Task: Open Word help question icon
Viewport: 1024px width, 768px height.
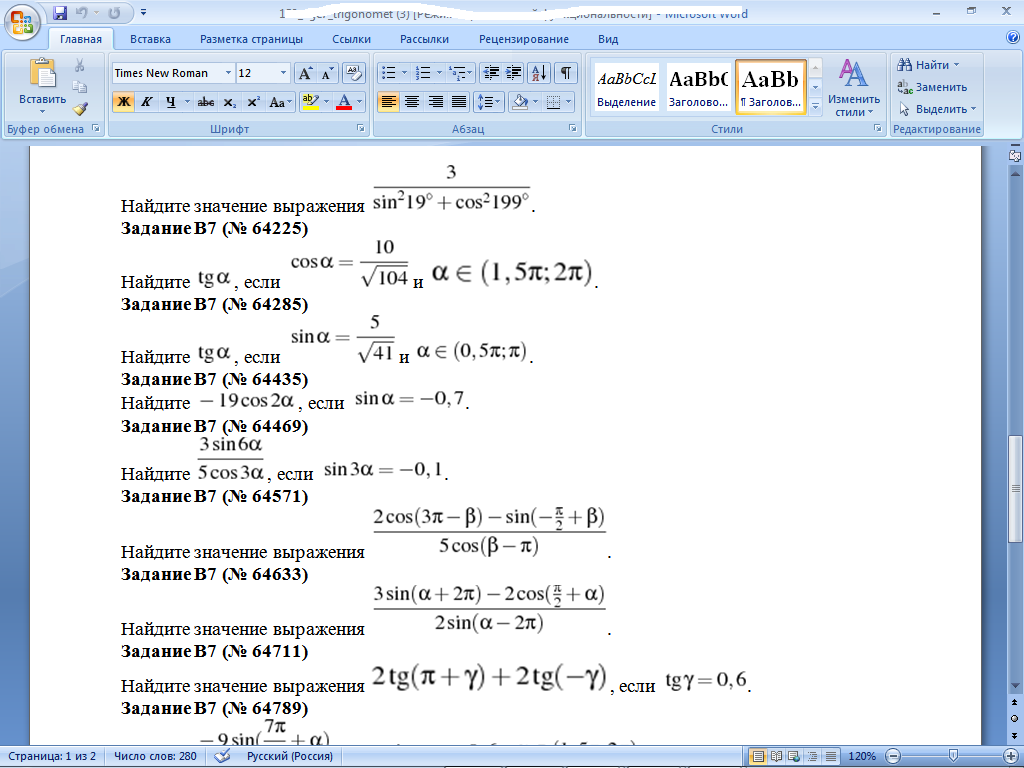Action: coord(1013,38)
